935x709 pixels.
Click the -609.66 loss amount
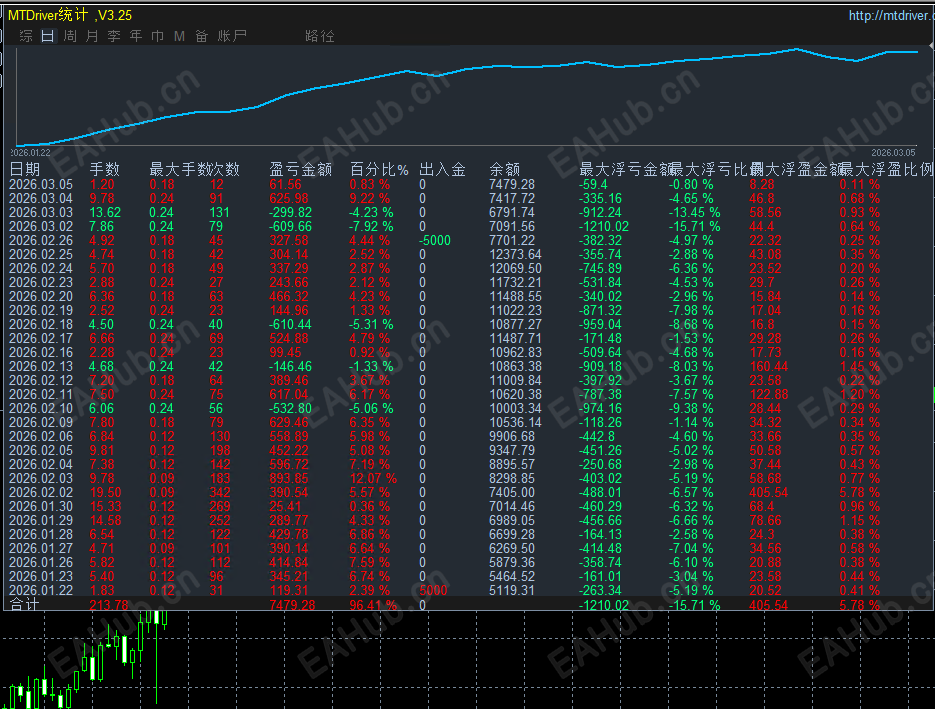pyautogui.click(x=290, y=226)
